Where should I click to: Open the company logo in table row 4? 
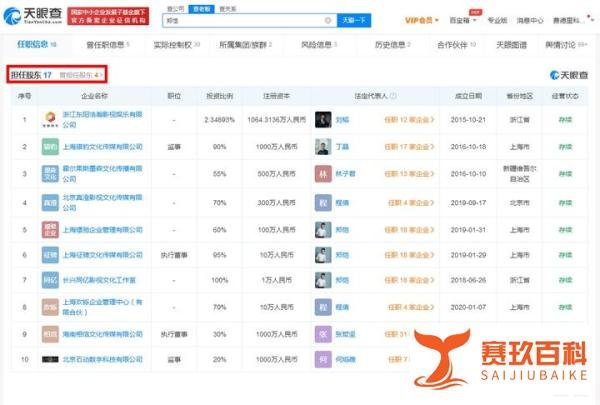pyautogui.click(x=50, y=202)
